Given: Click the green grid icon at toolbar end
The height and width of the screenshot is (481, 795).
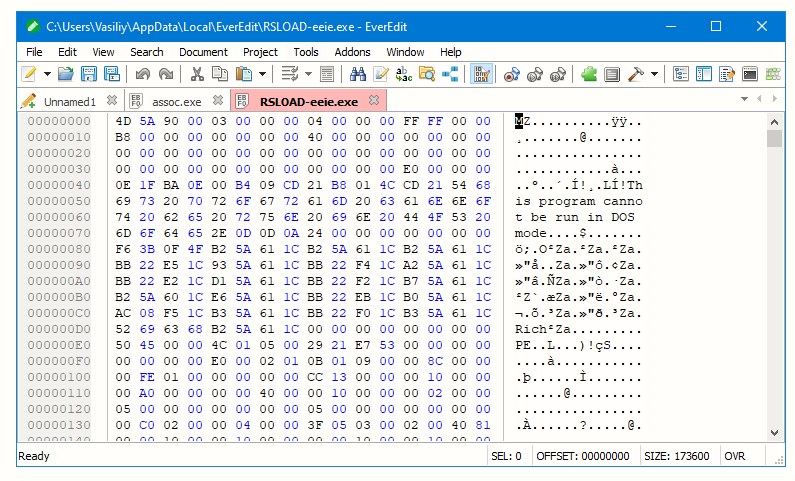Looking at the screenshot, I should pos(773,75).
